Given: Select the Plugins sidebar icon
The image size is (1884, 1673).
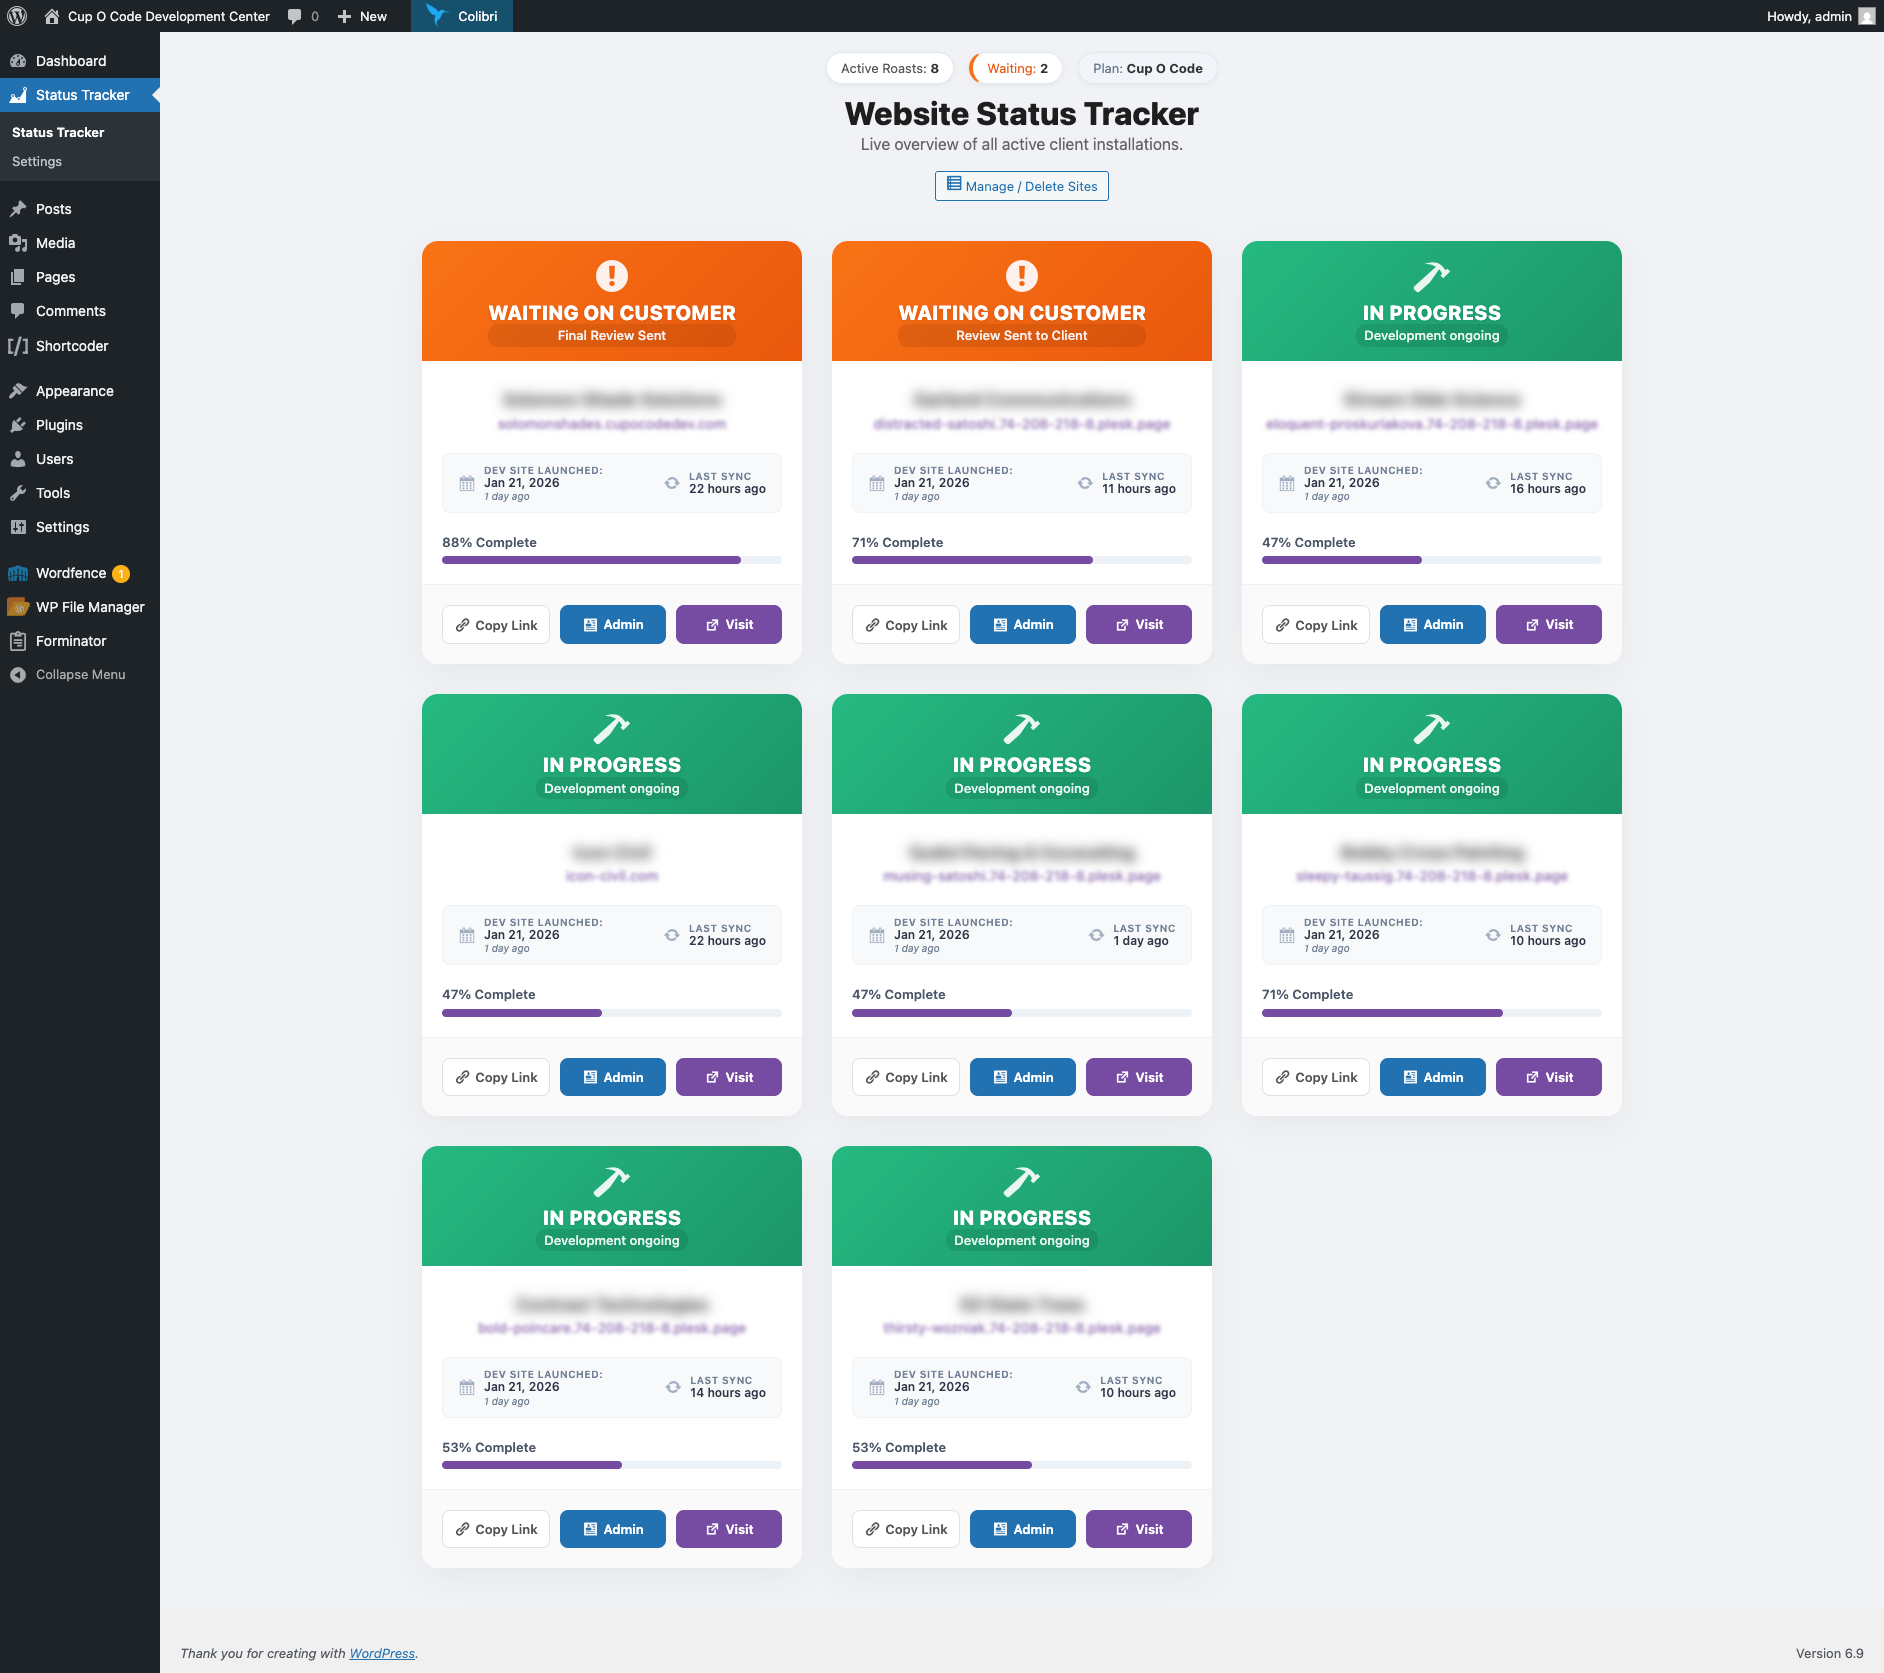Looking at the screenshot, I should tap(20, 424).
